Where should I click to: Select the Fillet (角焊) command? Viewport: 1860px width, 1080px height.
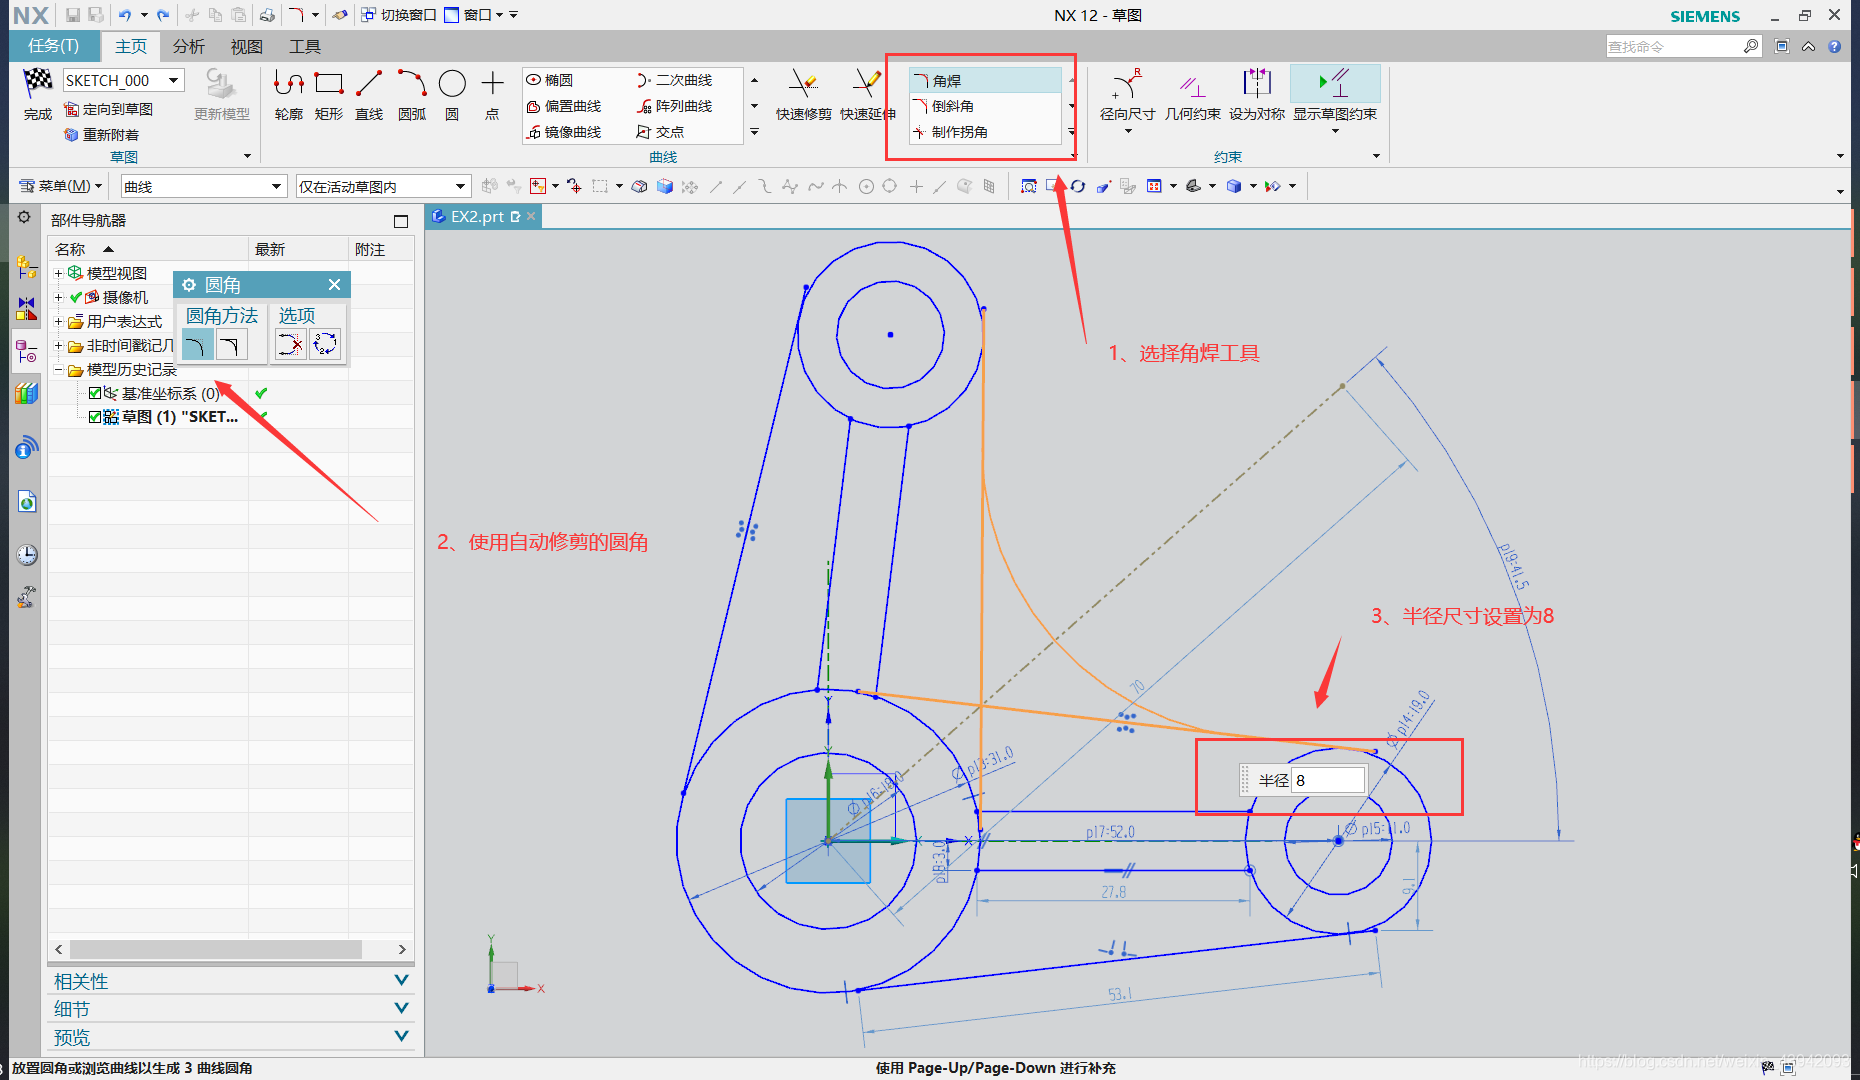click(985, 80)
